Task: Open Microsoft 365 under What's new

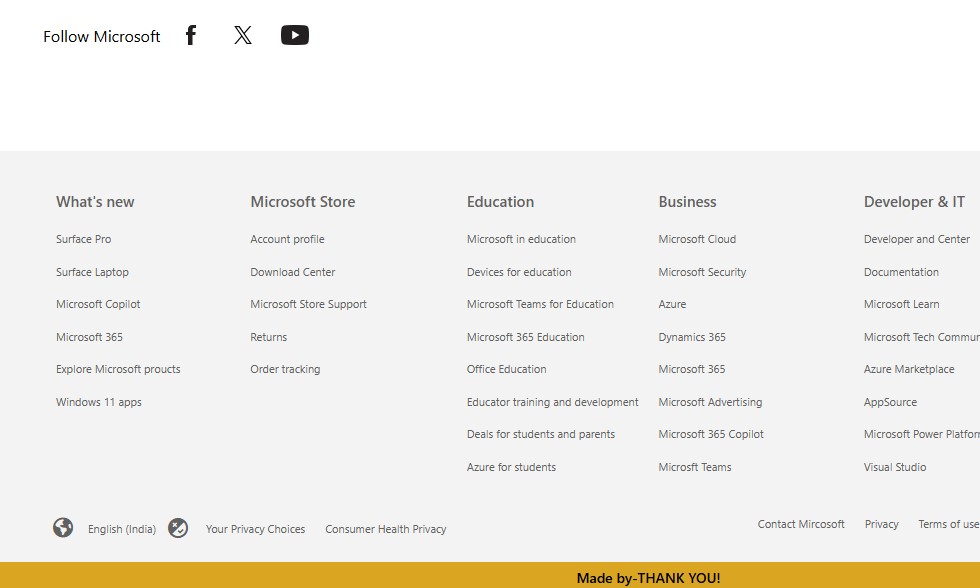Action: (89, 337)
